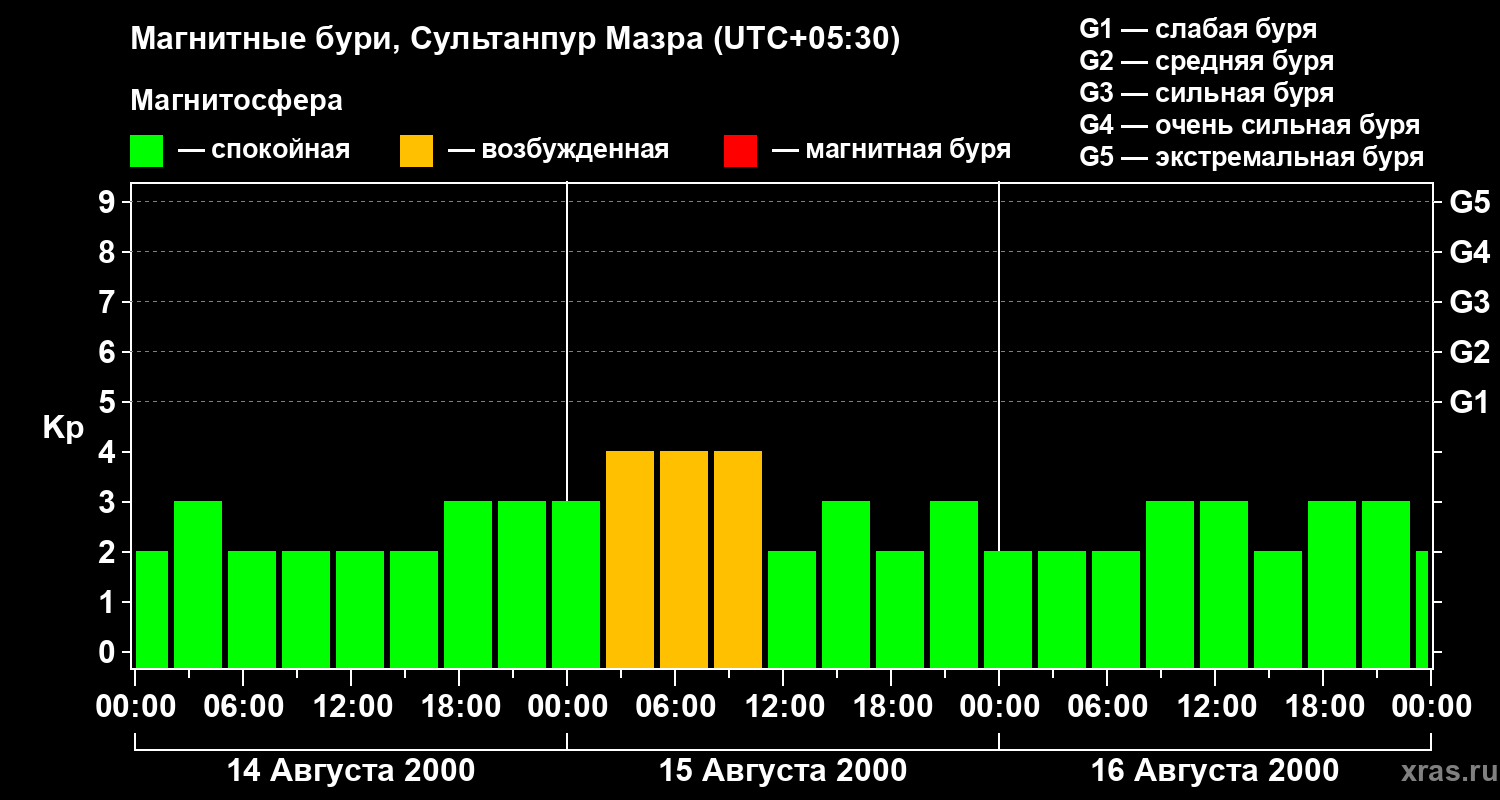1500x800 pixels.
Task: Click the 'G1 — слабая буря' description line
Action: (1198, 29)
